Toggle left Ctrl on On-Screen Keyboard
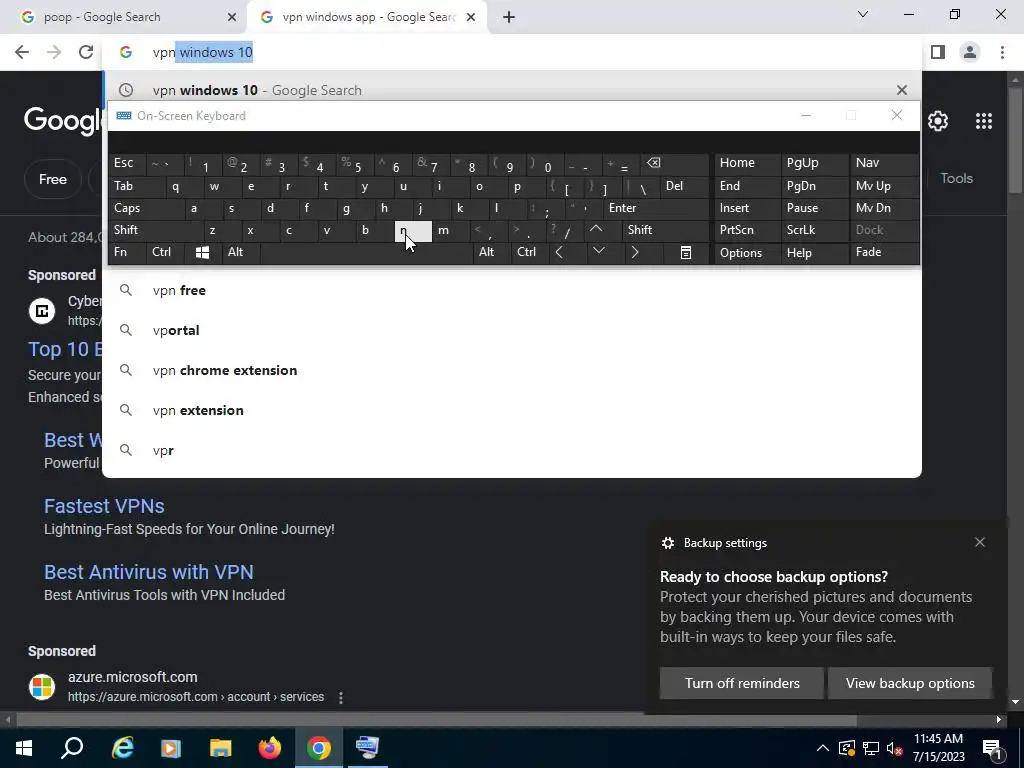Image resolution: width=1024 pixels, height=768 pixels. [166, 253]
